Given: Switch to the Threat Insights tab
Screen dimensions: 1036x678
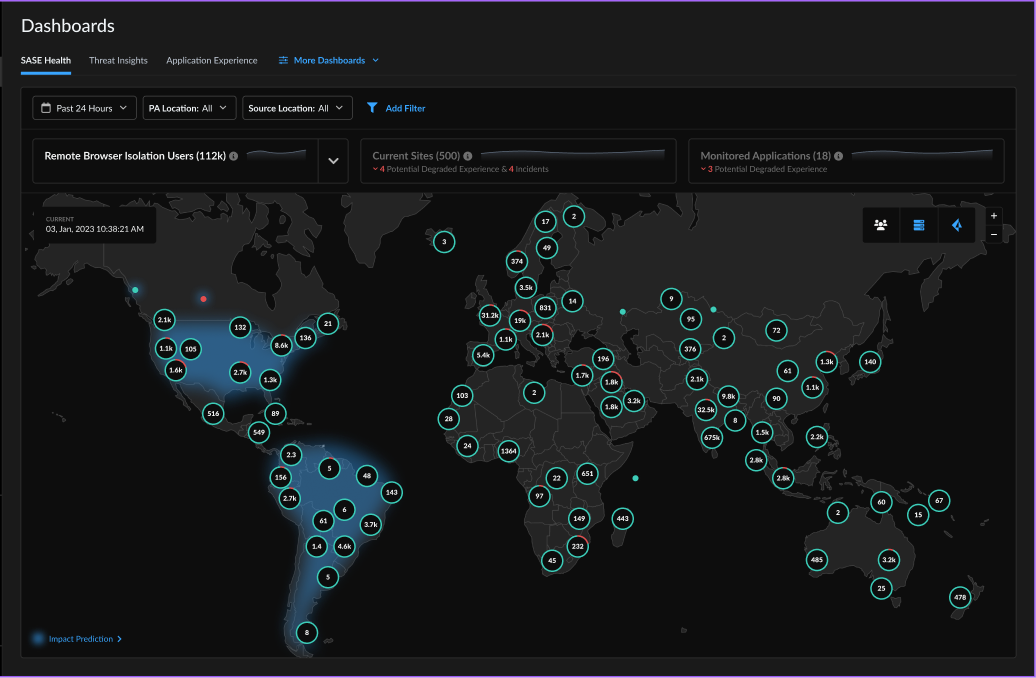Looking at the screenshot, I should click(x=118, y=61).
